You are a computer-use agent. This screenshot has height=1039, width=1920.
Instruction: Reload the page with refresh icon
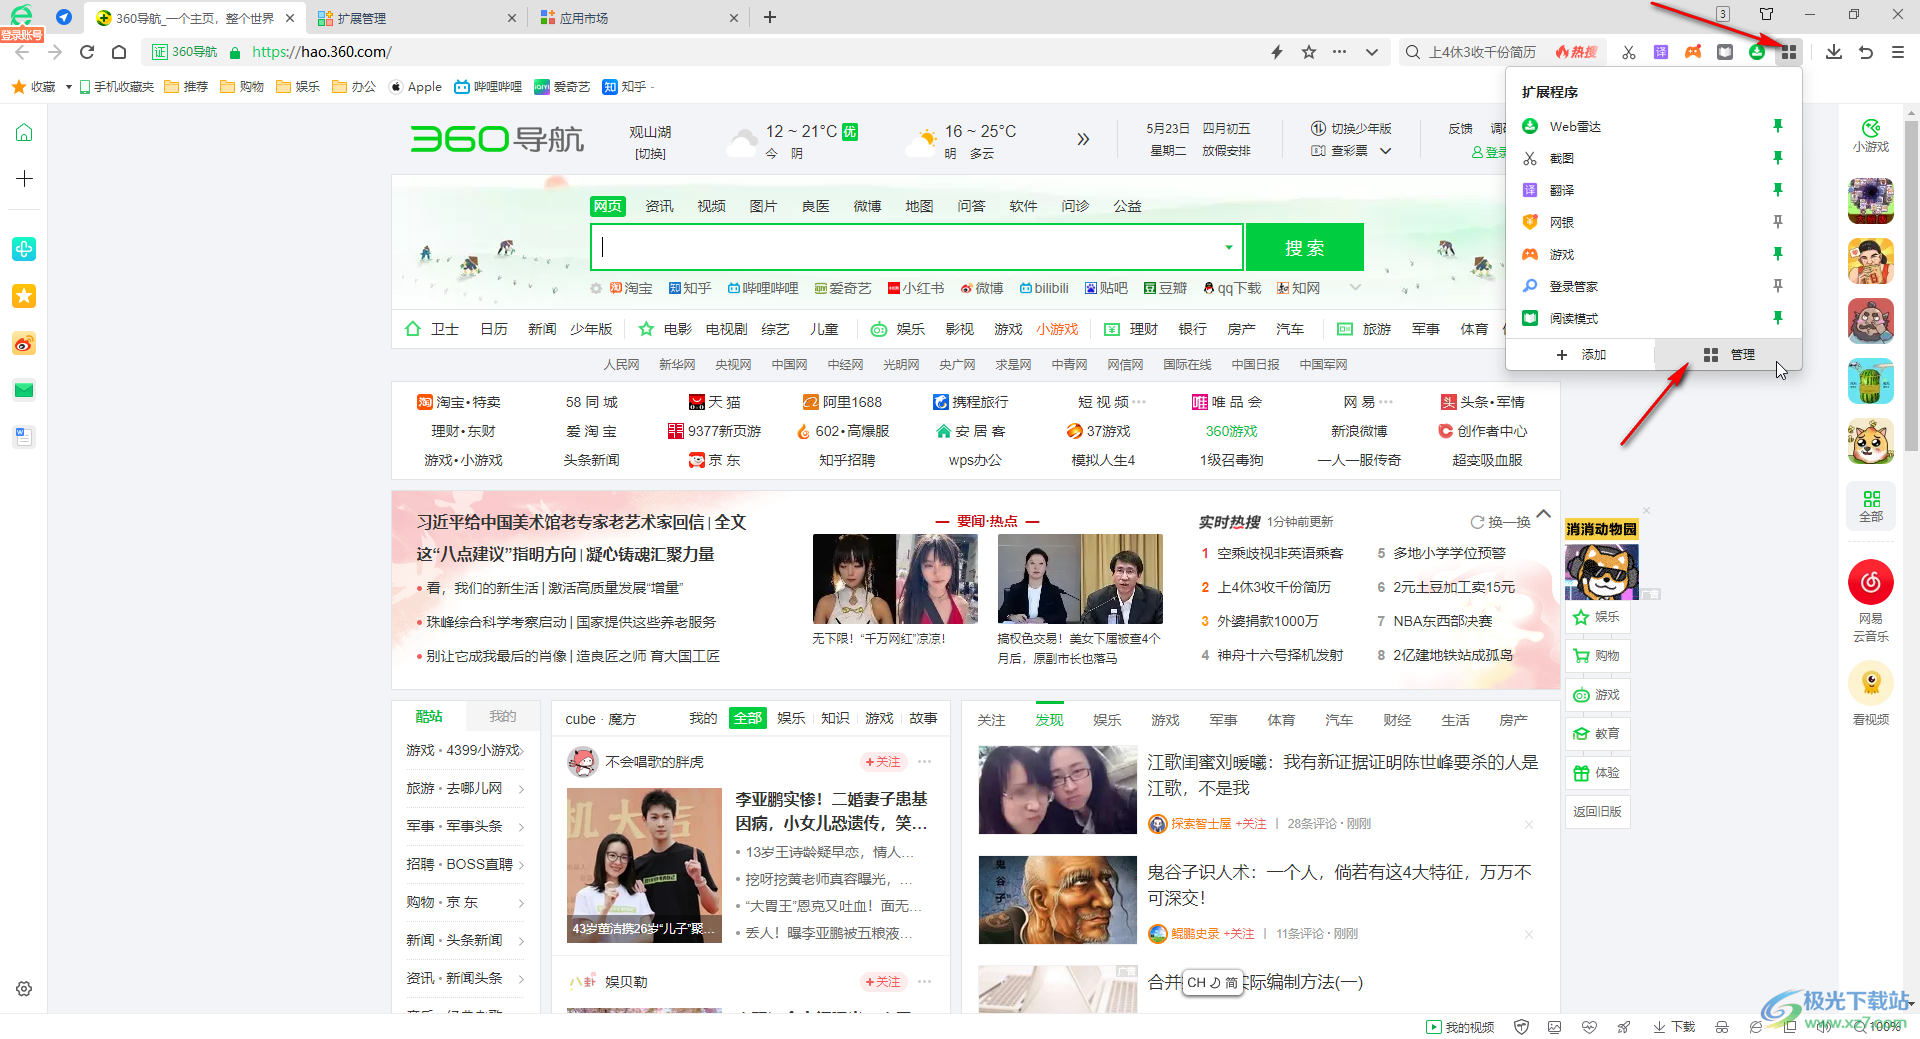click(x=87, y=52)
